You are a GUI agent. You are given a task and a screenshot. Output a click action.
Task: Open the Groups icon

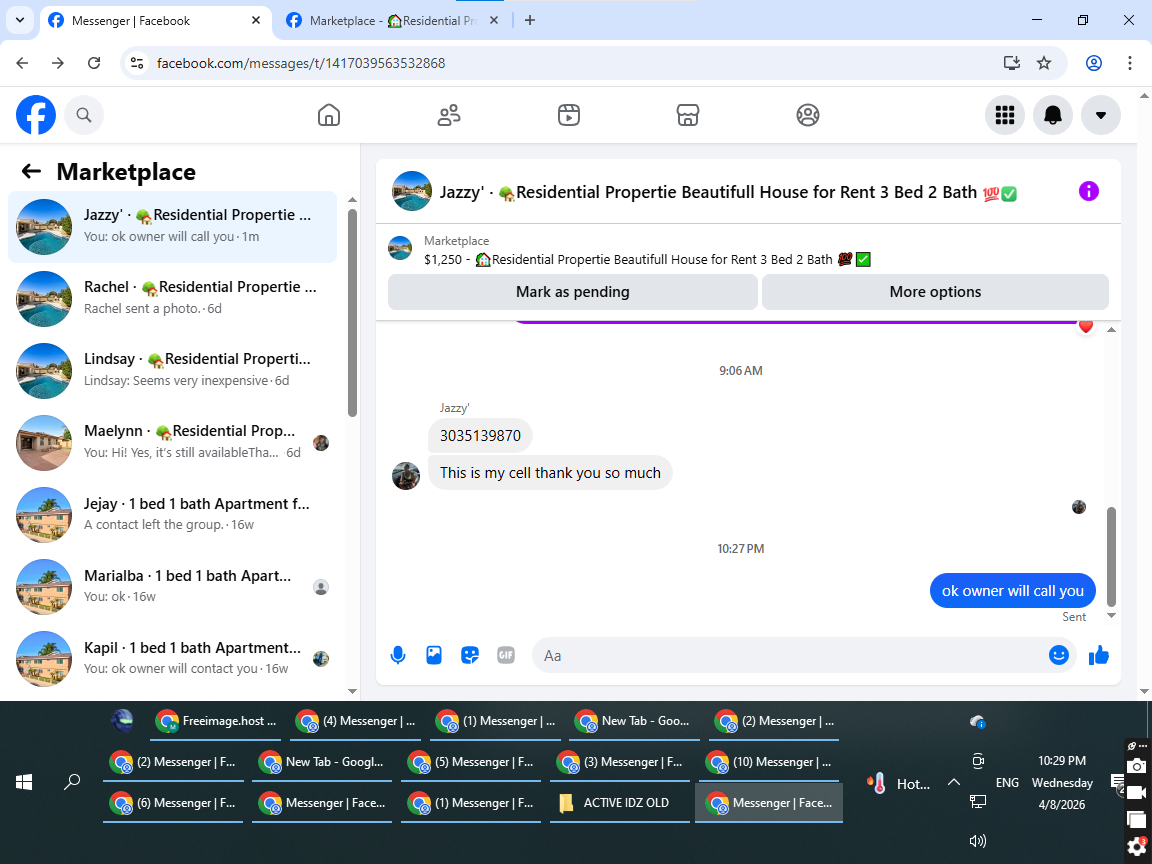coord(807,115)
